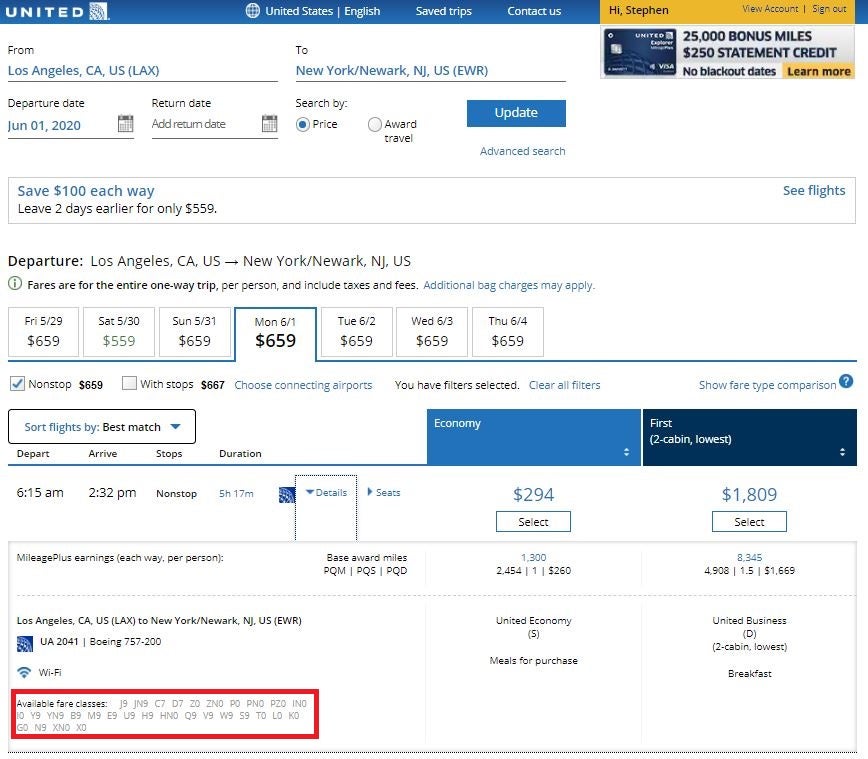This screenshot has height=759, width=868.
Task: Click the Wi-Fi icon in flight details
Action: 24,672
